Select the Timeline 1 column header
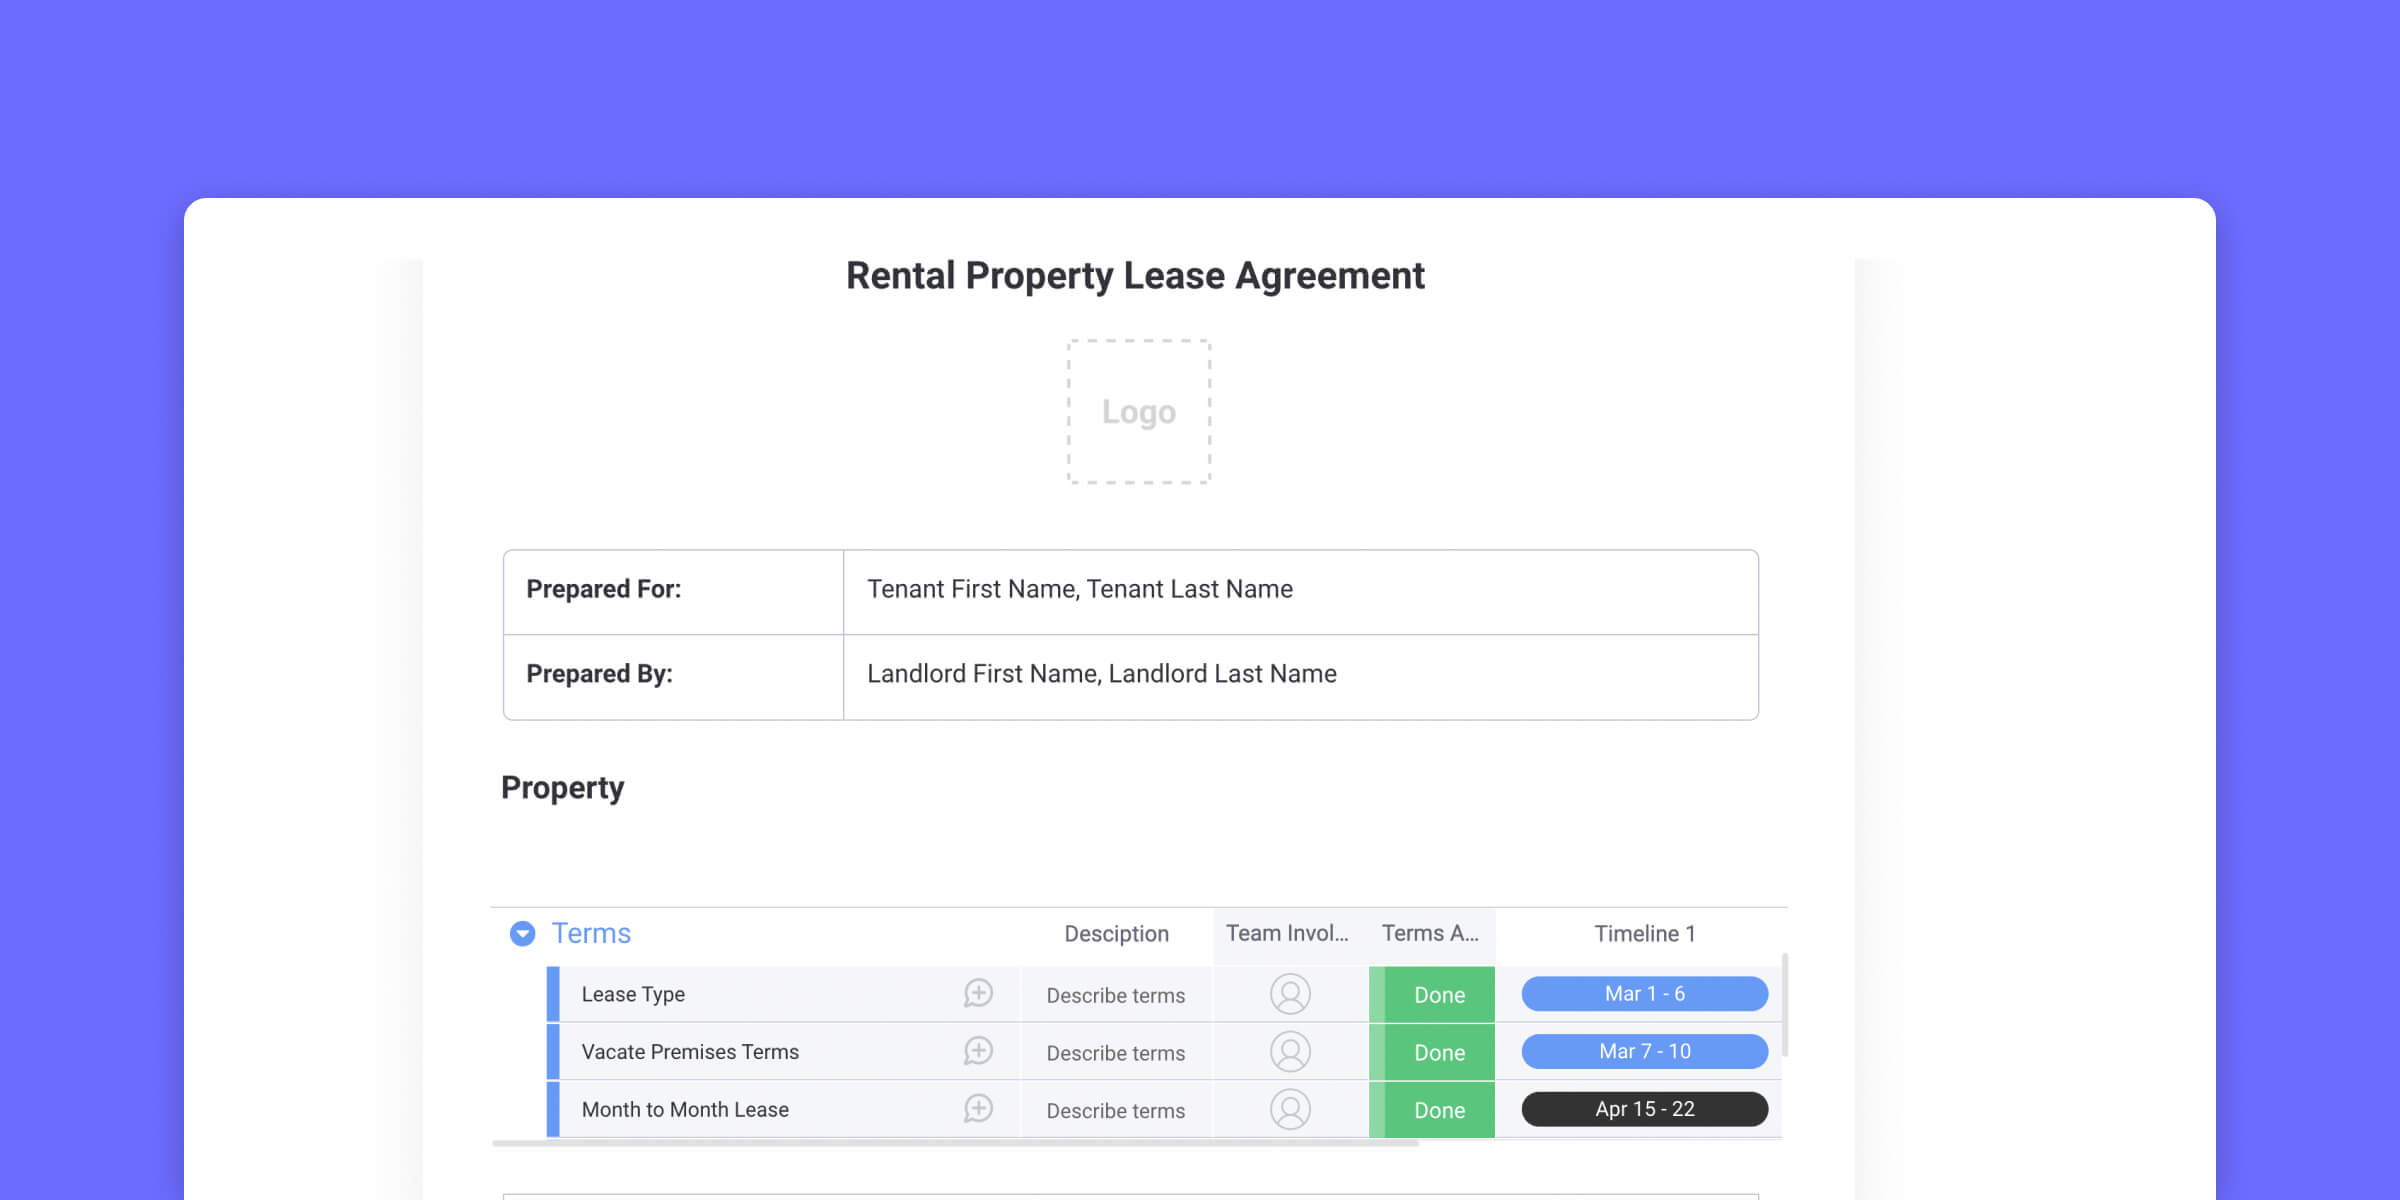The image size is (2400, 1200). point(1644,933)
